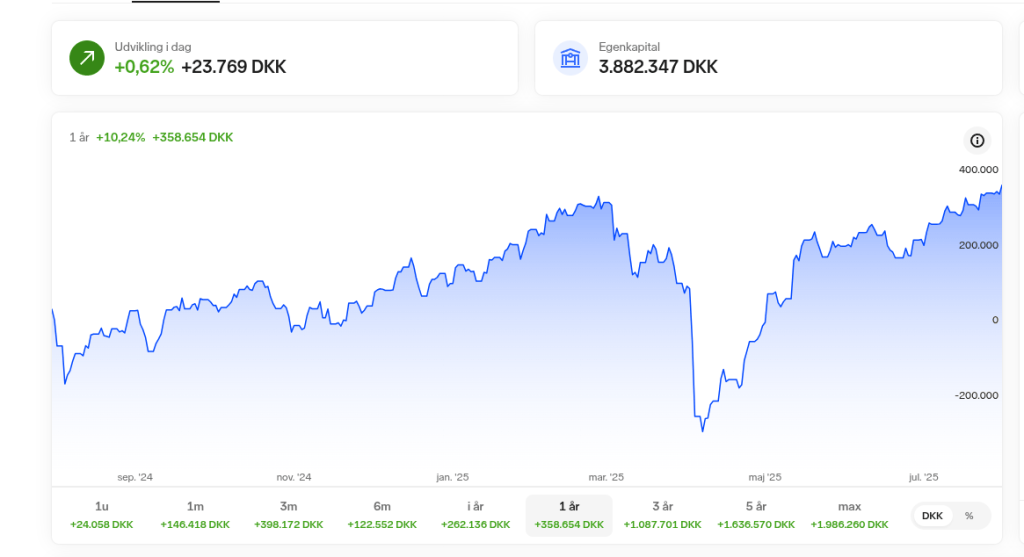The image size is (1024, 557).
Task: Click the mar. '25 axis label
Action: 606,477
